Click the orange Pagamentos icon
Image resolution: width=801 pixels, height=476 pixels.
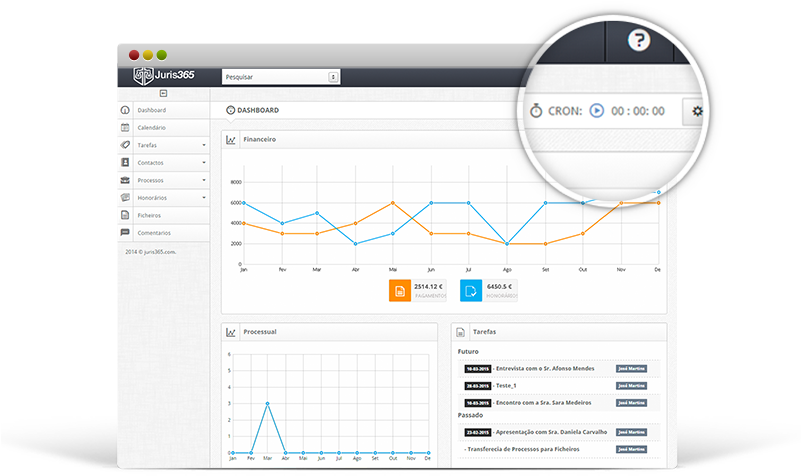[x=400, y=291]
